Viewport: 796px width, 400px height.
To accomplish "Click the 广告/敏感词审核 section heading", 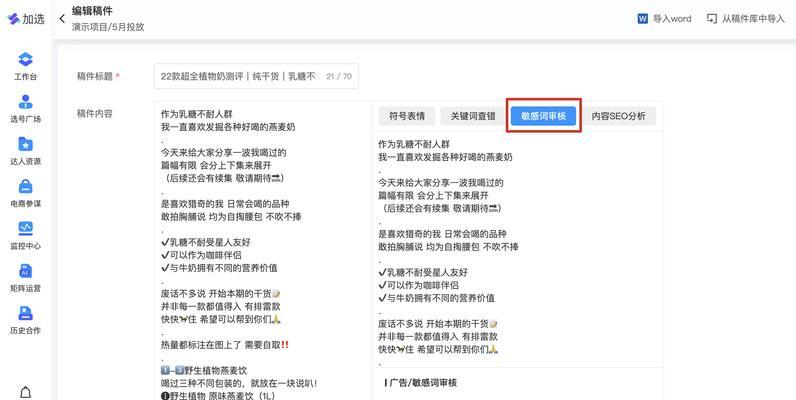I will coord(421,383).
